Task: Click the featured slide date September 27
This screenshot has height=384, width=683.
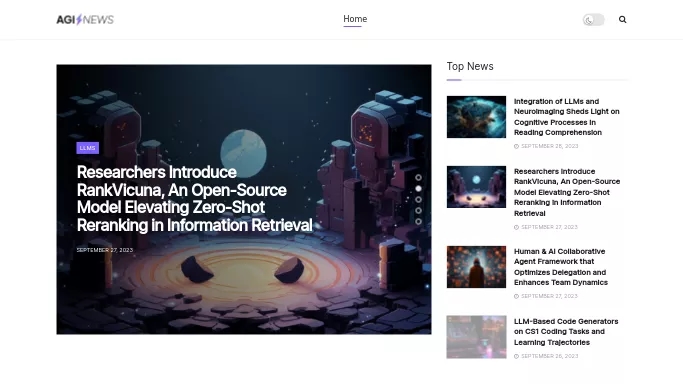Action: [105, 250]
